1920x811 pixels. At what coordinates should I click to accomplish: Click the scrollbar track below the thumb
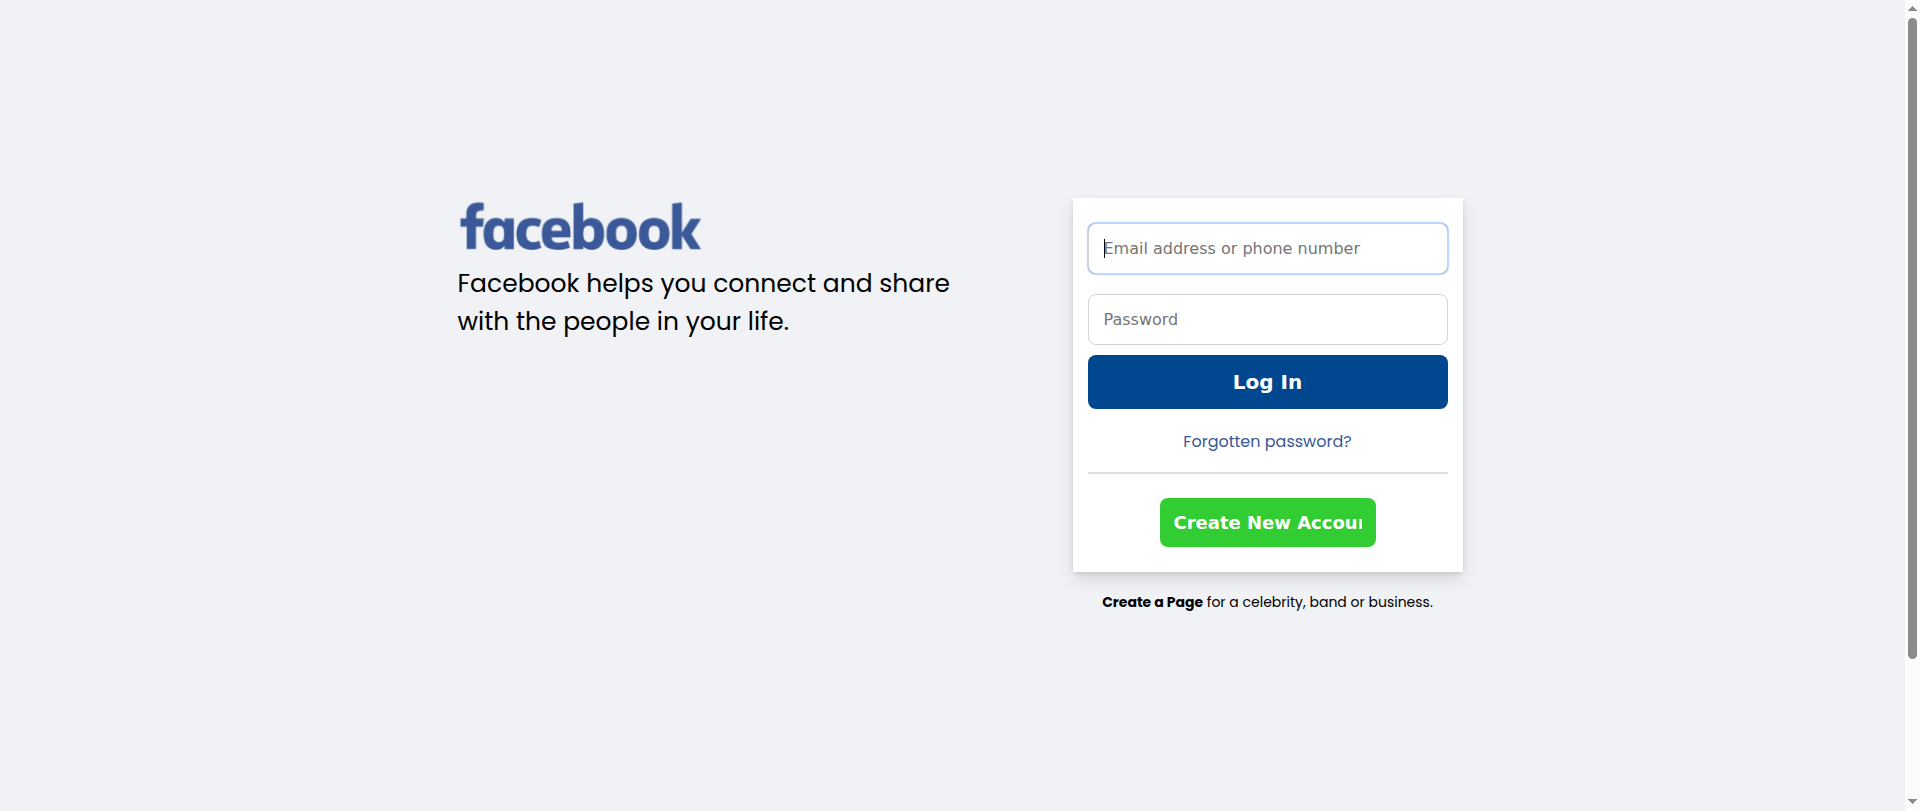(x=1912, y=730)
